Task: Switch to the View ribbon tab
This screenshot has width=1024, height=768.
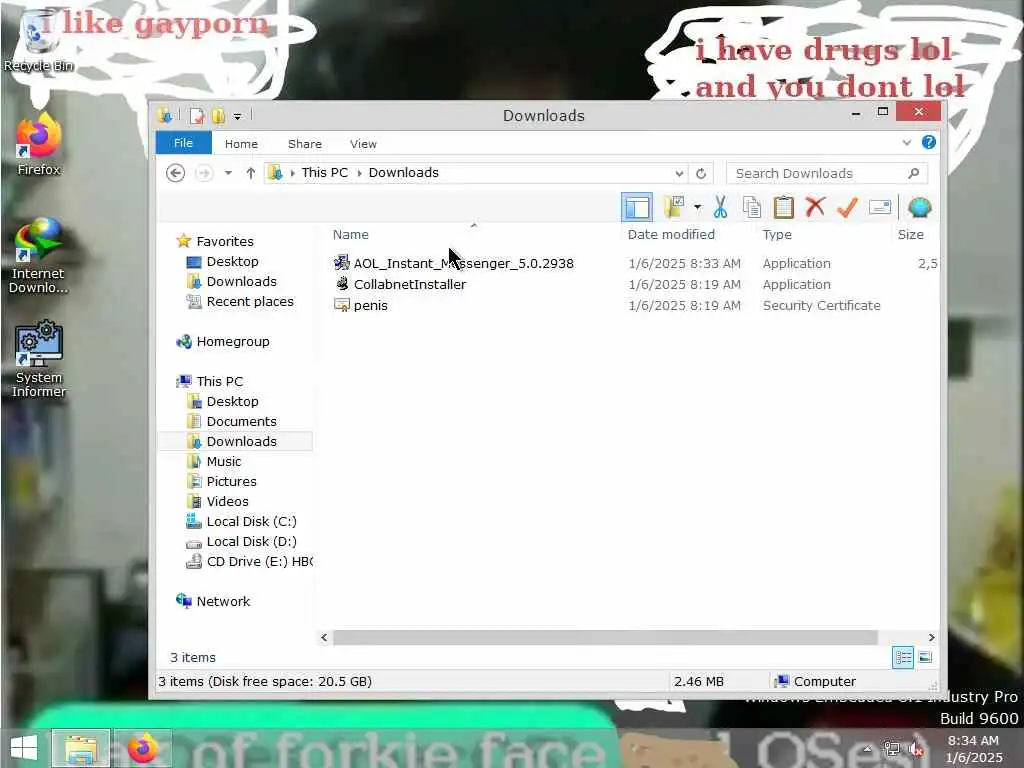Action: (363, 144)
